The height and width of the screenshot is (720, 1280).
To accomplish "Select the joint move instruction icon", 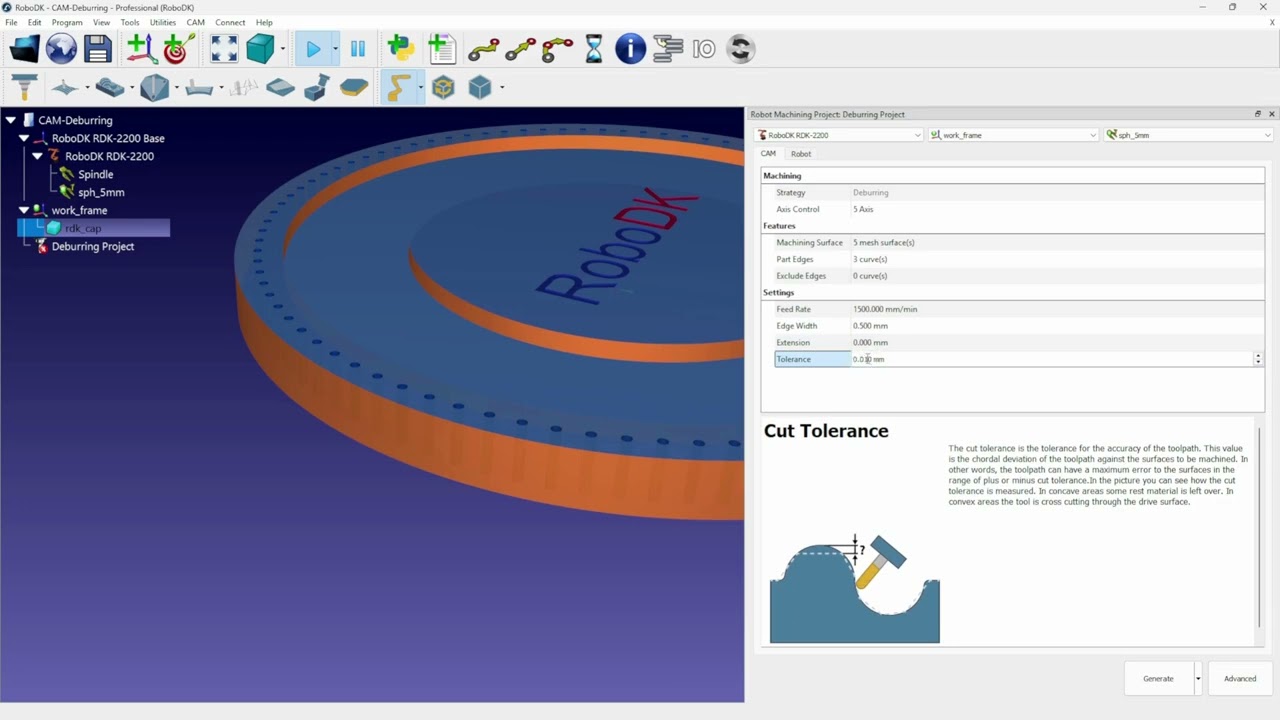I will point(484,48).
